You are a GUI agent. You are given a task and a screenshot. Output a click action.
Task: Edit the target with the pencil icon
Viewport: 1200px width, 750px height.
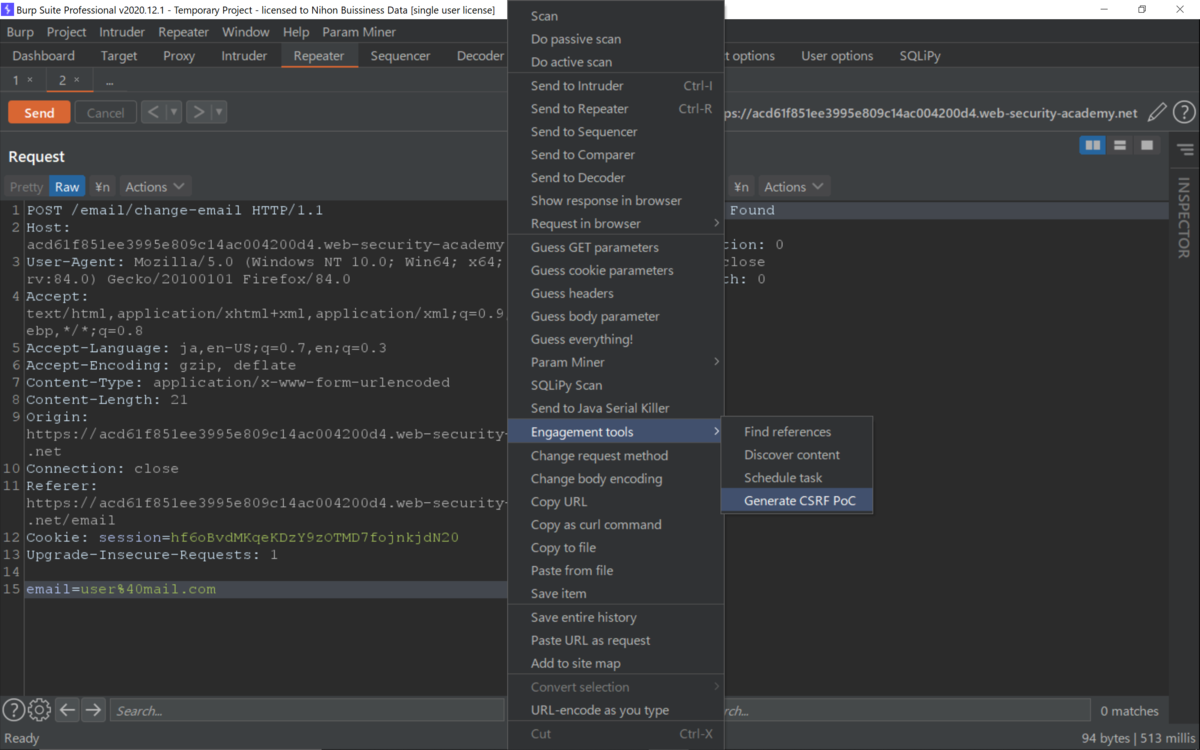tap(1157, 113)
